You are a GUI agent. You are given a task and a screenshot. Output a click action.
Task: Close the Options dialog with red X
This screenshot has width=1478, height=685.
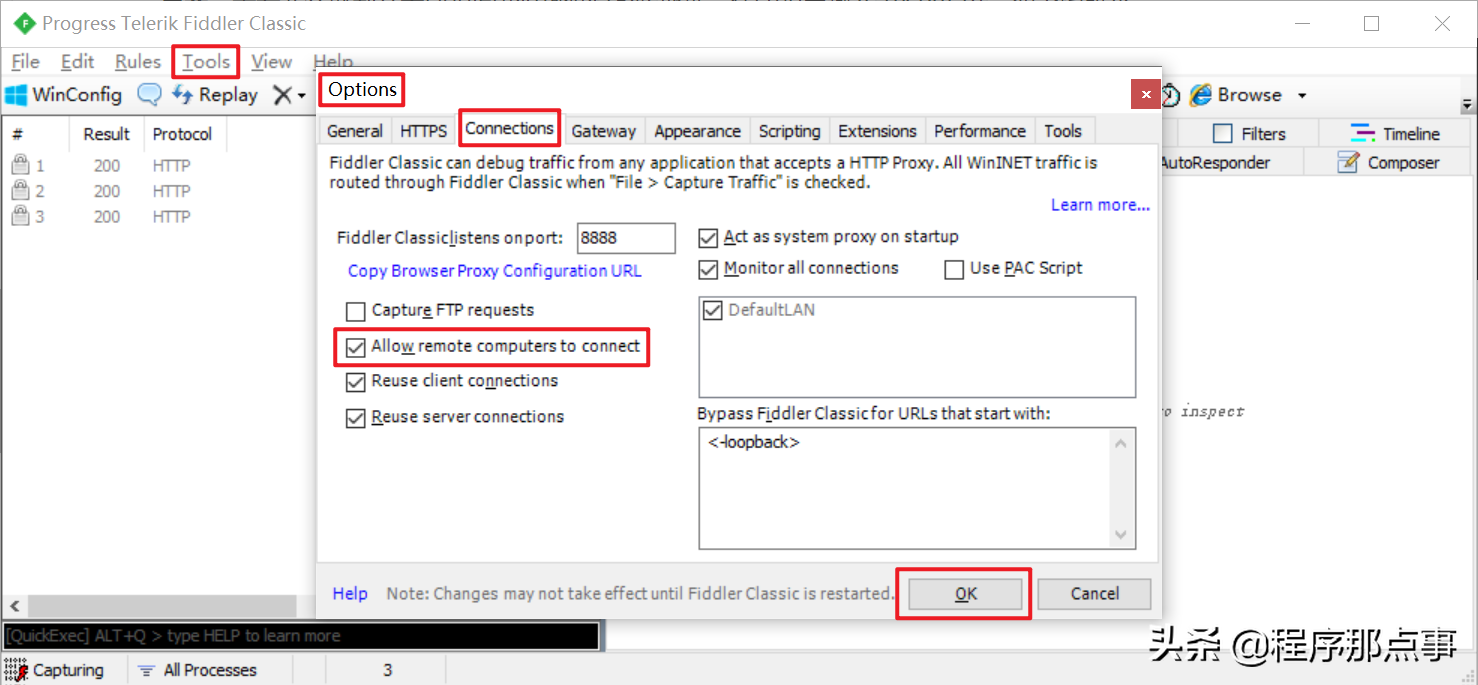point(1146,94)
